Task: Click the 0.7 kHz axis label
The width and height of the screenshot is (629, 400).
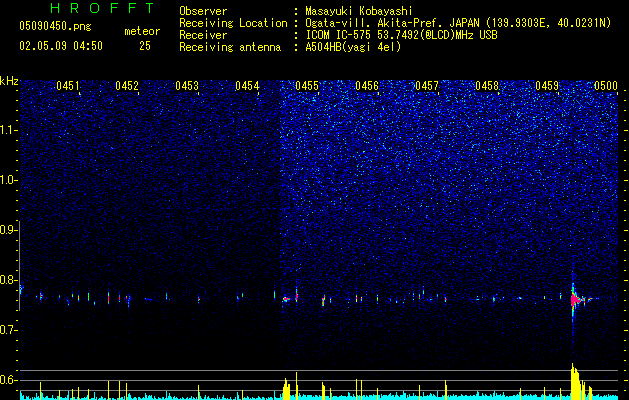Action: 9,330
